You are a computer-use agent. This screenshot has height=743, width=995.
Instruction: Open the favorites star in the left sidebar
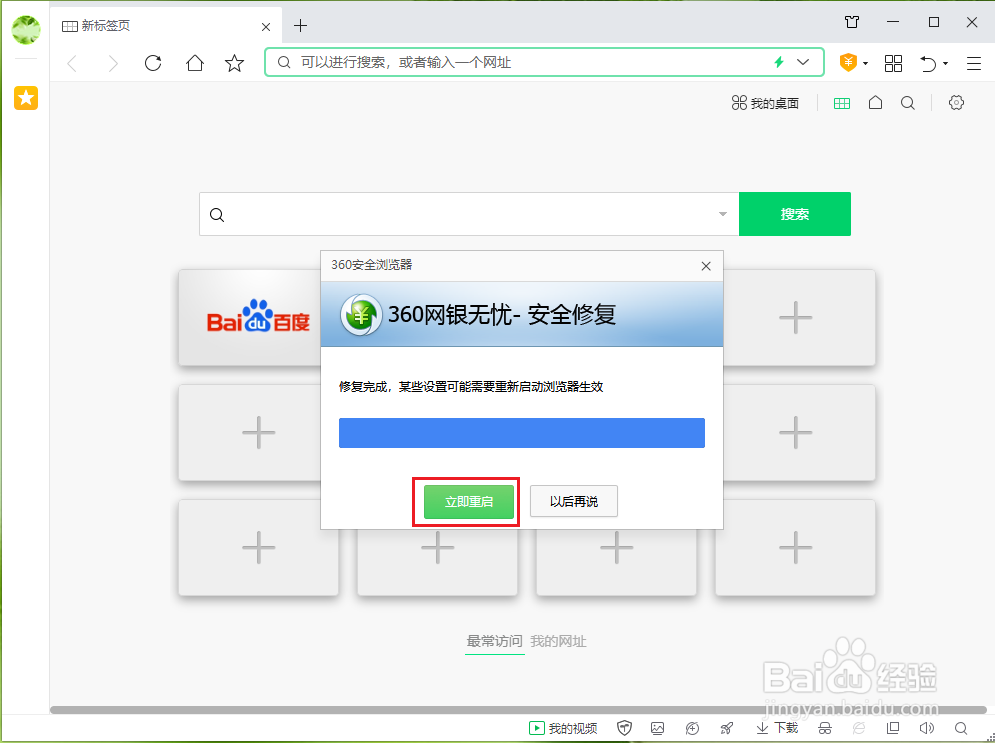[x=26, y=98]
